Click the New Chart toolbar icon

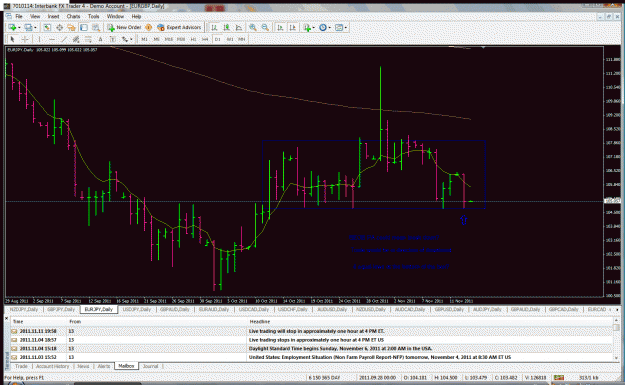tap(12, 27)
